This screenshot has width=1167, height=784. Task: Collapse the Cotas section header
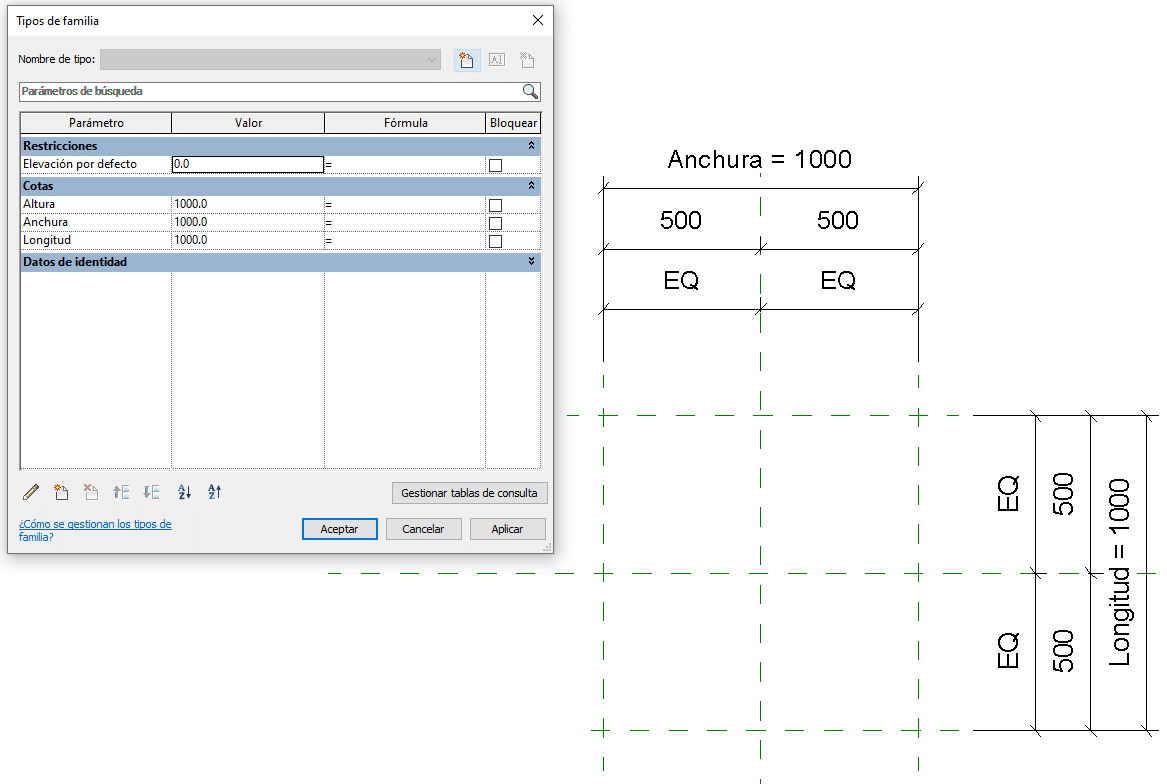[x=530, y=185]
